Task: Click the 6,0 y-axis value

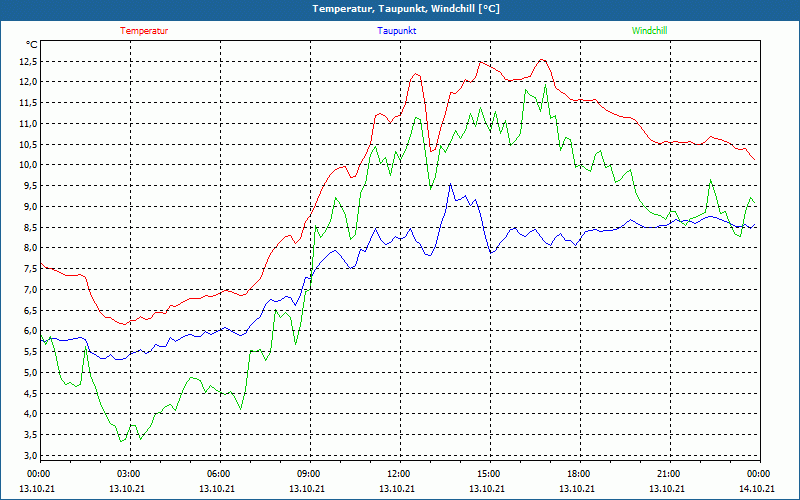Action: click(31, 331)
